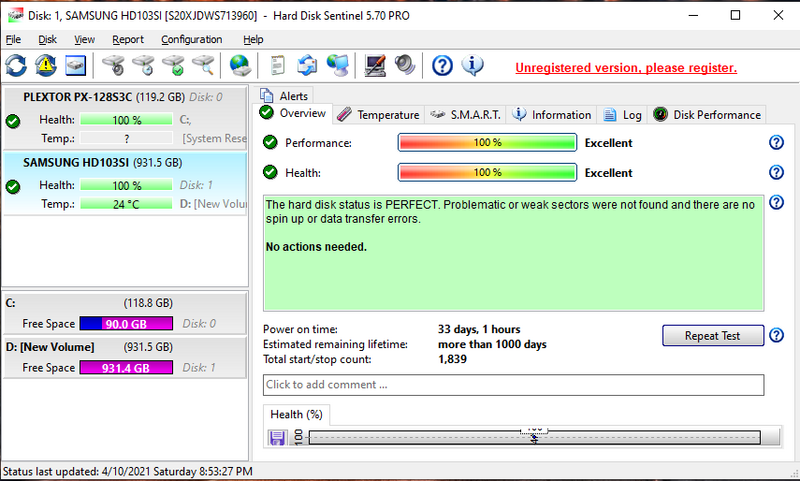Click the help icon beside status description box
Screen dimensions: 800x481
click(x=776, y=202)
